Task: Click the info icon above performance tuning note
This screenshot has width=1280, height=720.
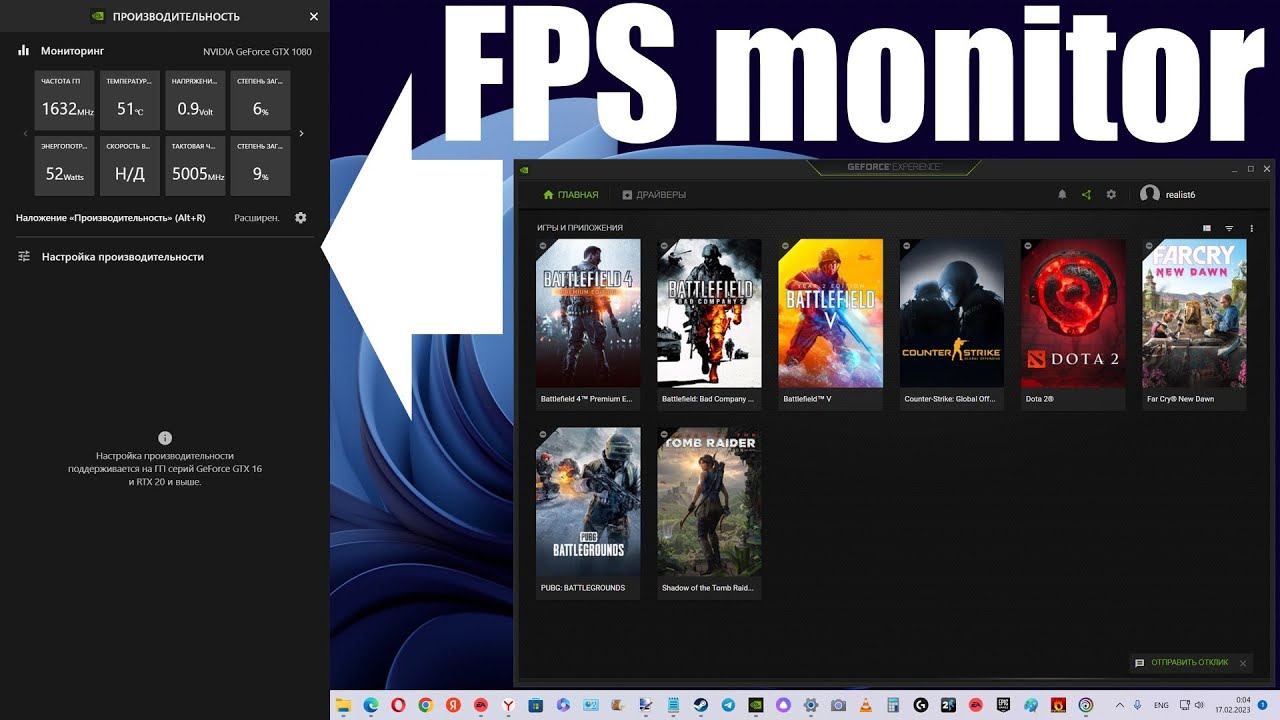Action: pyautogui.click(x=165, y=438)
